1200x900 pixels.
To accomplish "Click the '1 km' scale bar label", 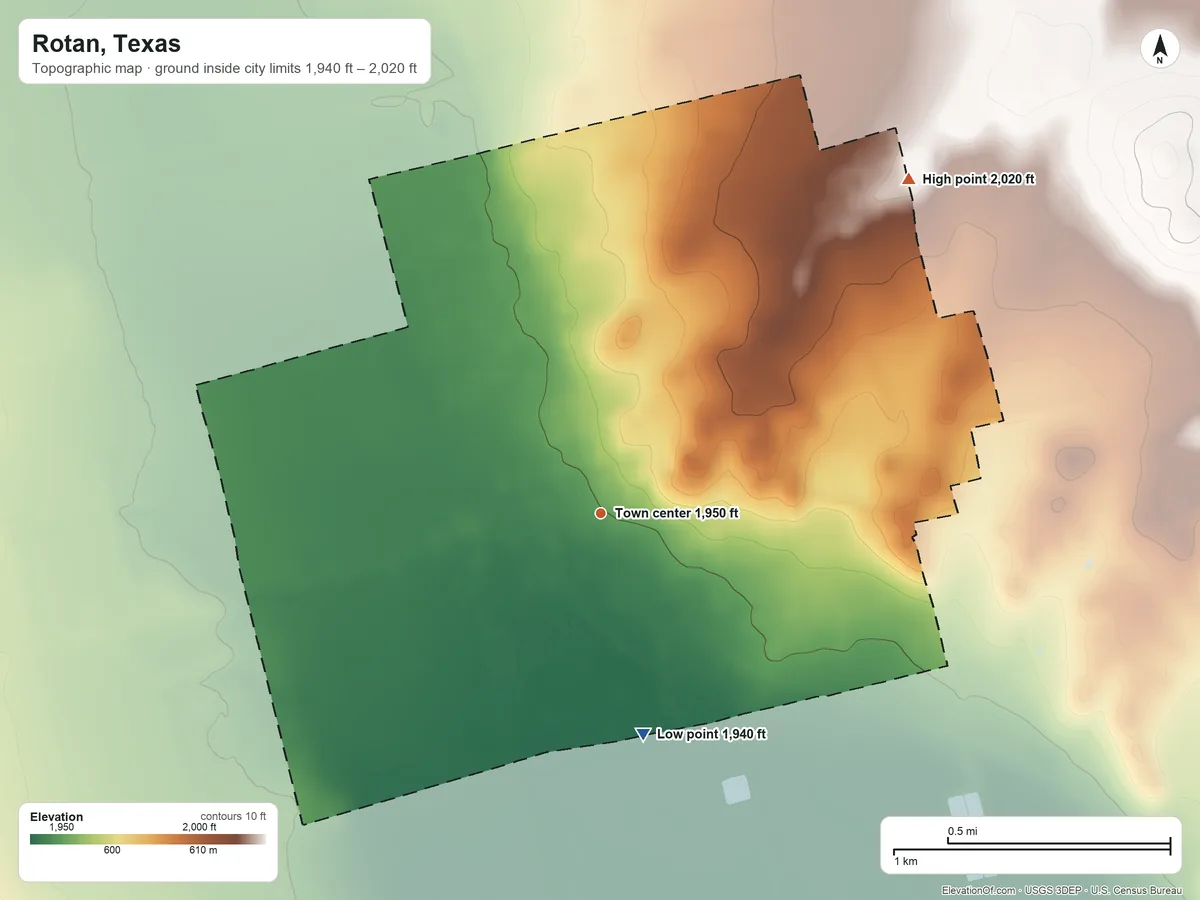I will coord(906,862).
